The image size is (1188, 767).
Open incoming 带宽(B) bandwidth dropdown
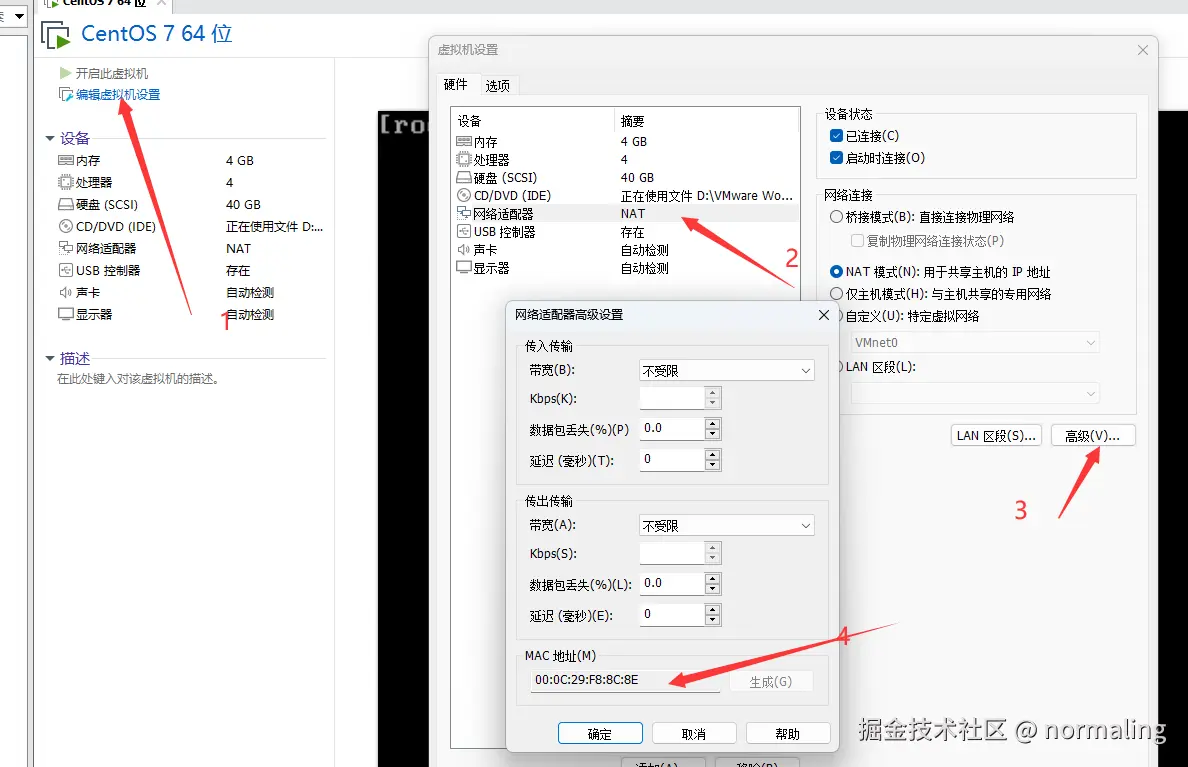[727, 371]
